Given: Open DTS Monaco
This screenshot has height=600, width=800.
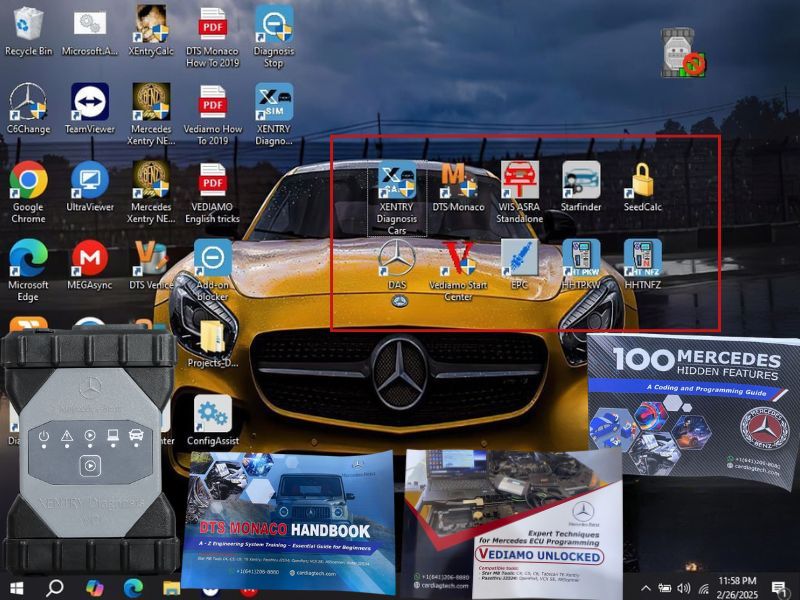Looking at the screenshot, I should [458, 183].
